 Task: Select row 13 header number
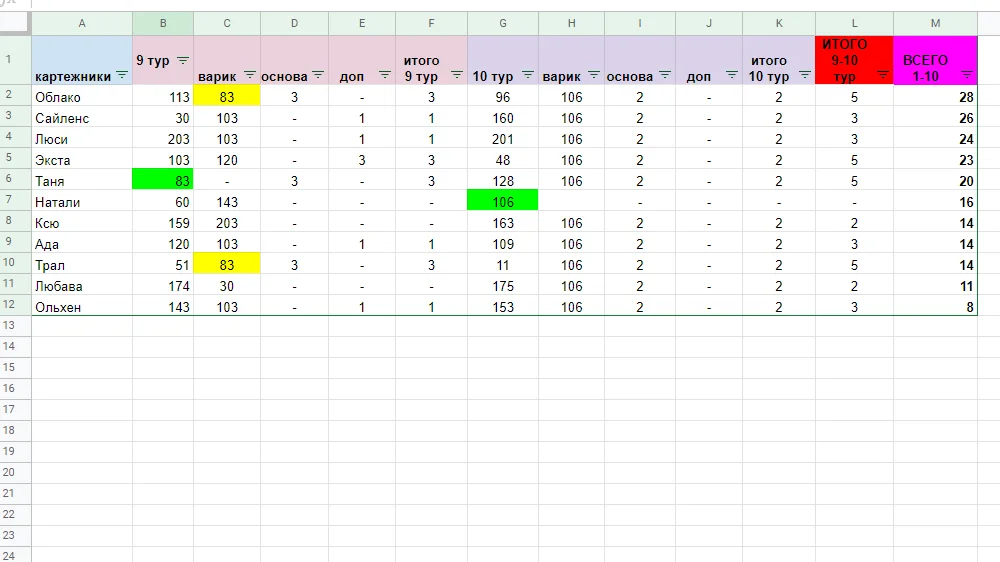pos(15,325)
